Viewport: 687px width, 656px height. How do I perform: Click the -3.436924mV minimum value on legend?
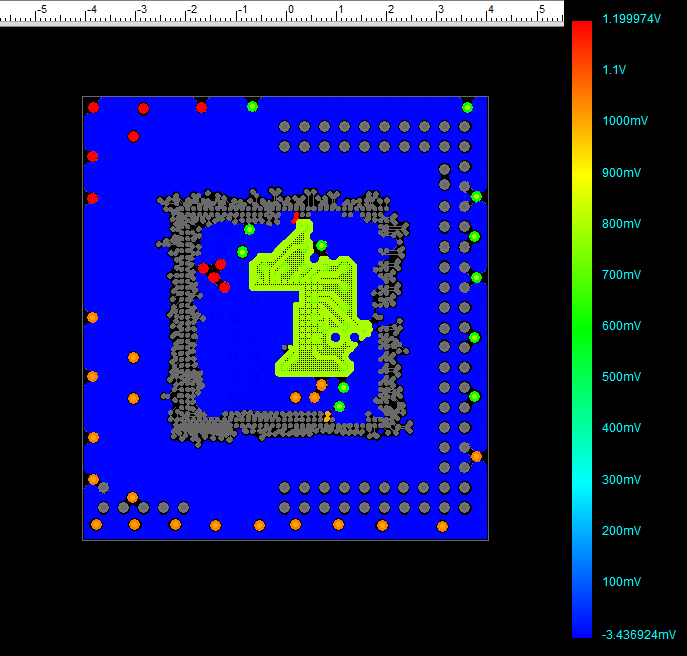pos(637,633)
